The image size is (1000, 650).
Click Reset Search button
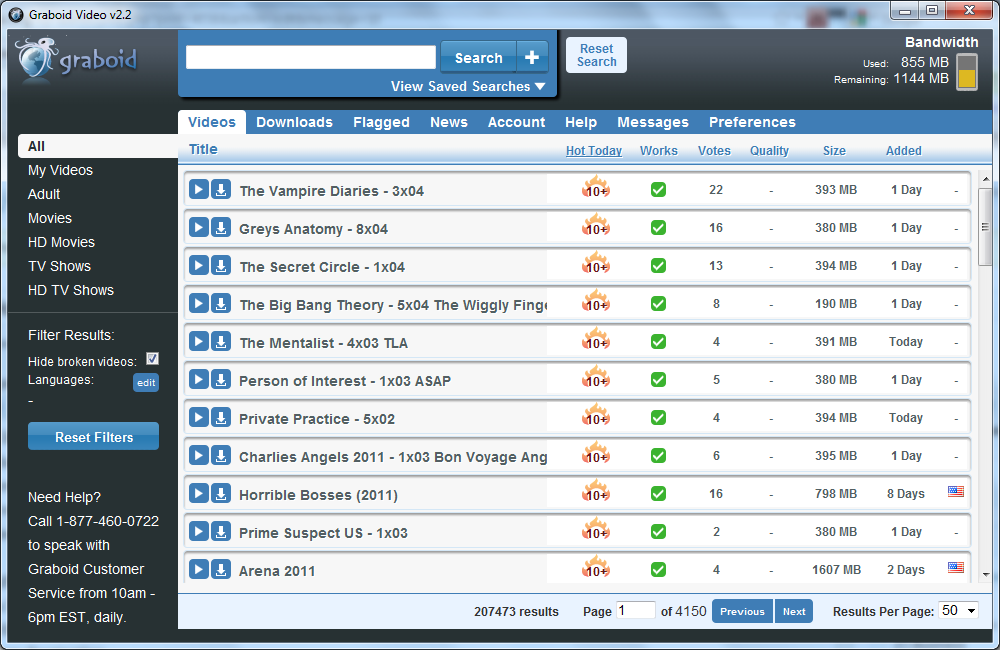point(596,55)
